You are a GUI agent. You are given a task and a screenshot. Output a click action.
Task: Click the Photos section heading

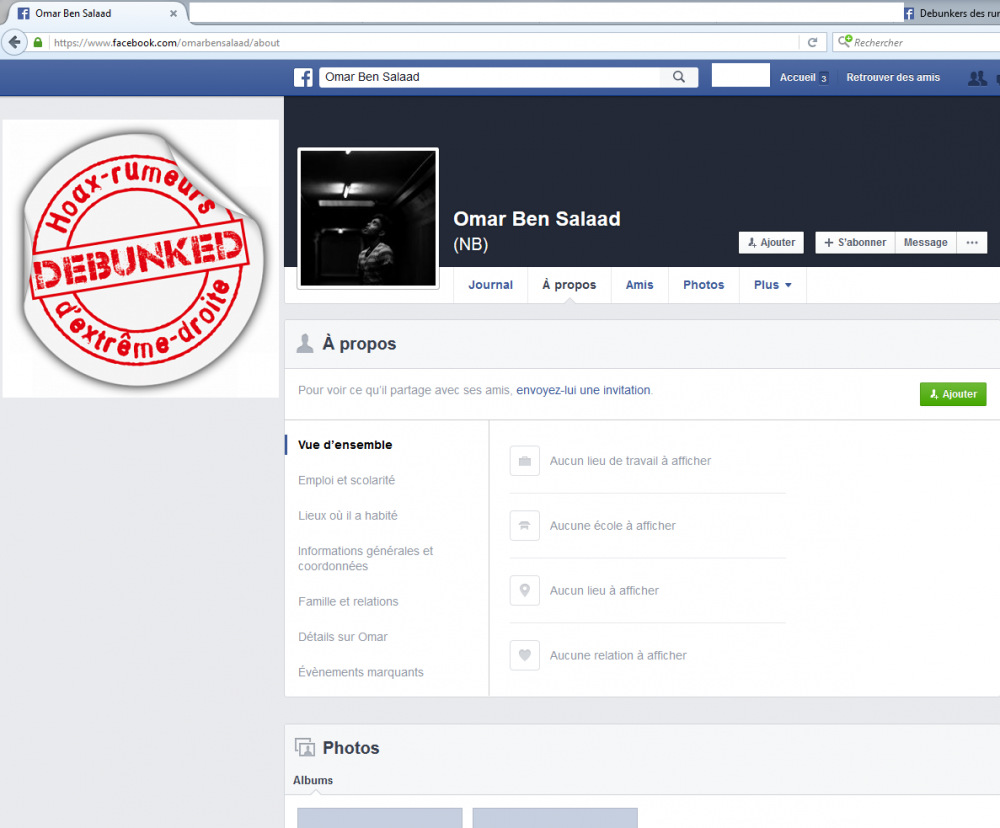[351, 748]
